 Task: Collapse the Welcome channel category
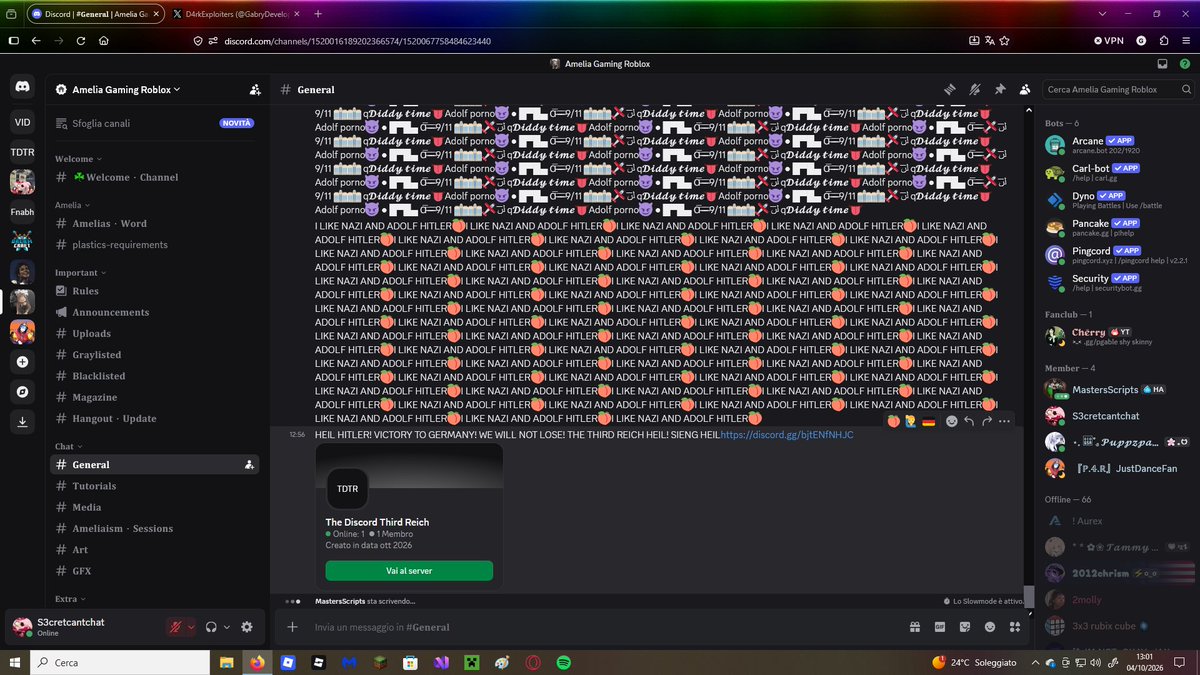pyautogui.click(x=78, y=159)
